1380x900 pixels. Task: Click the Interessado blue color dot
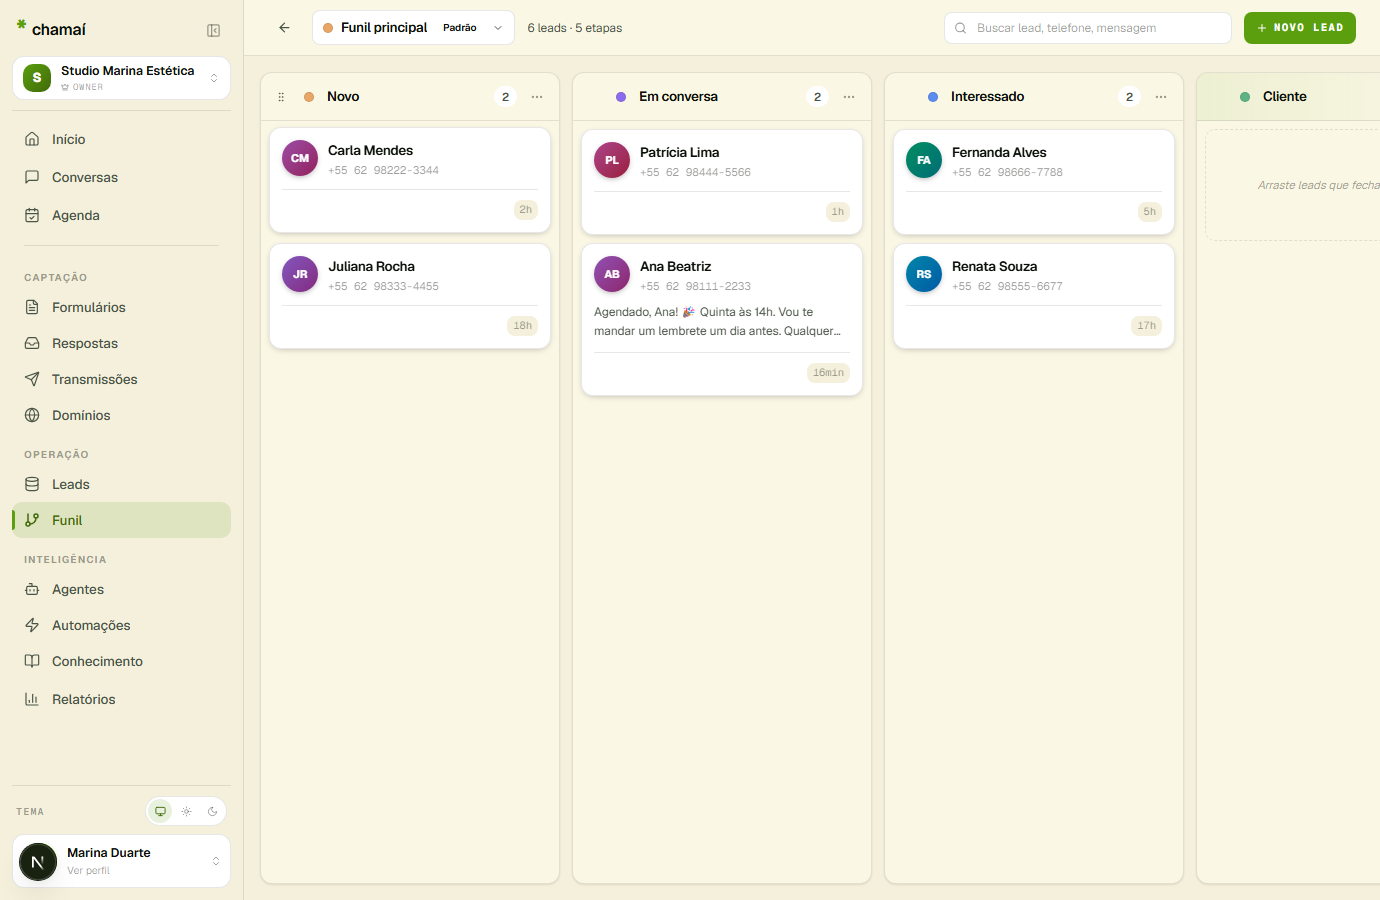[933, 97]
